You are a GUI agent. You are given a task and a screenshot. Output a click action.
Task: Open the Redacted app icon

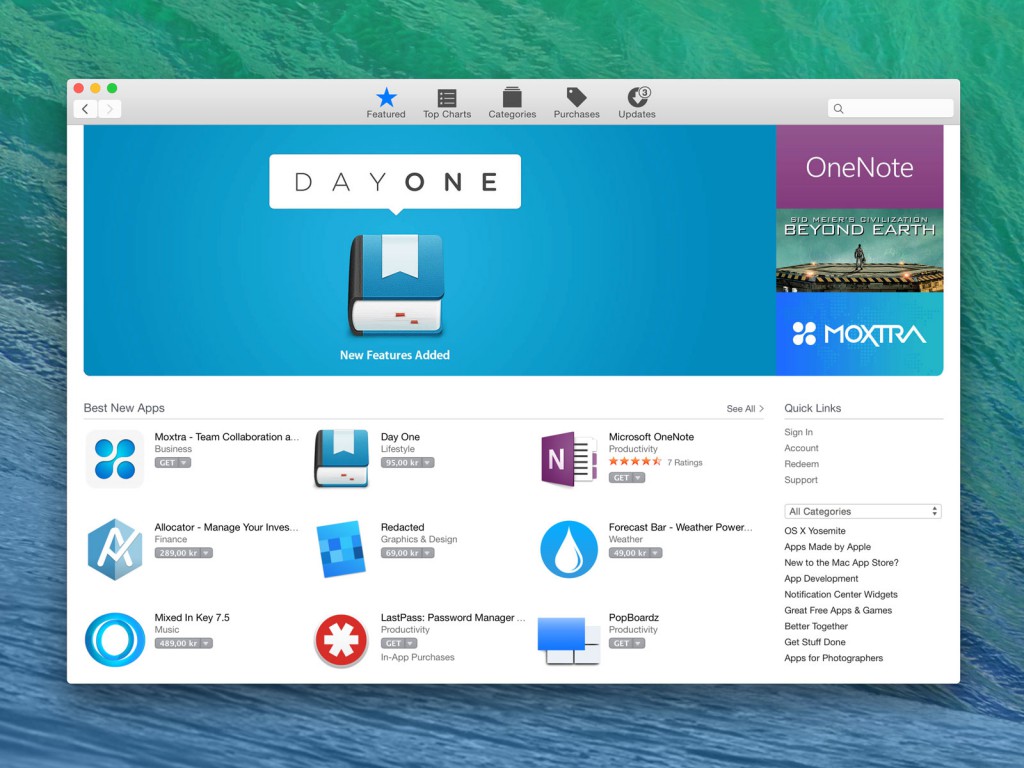coord(341,548)
